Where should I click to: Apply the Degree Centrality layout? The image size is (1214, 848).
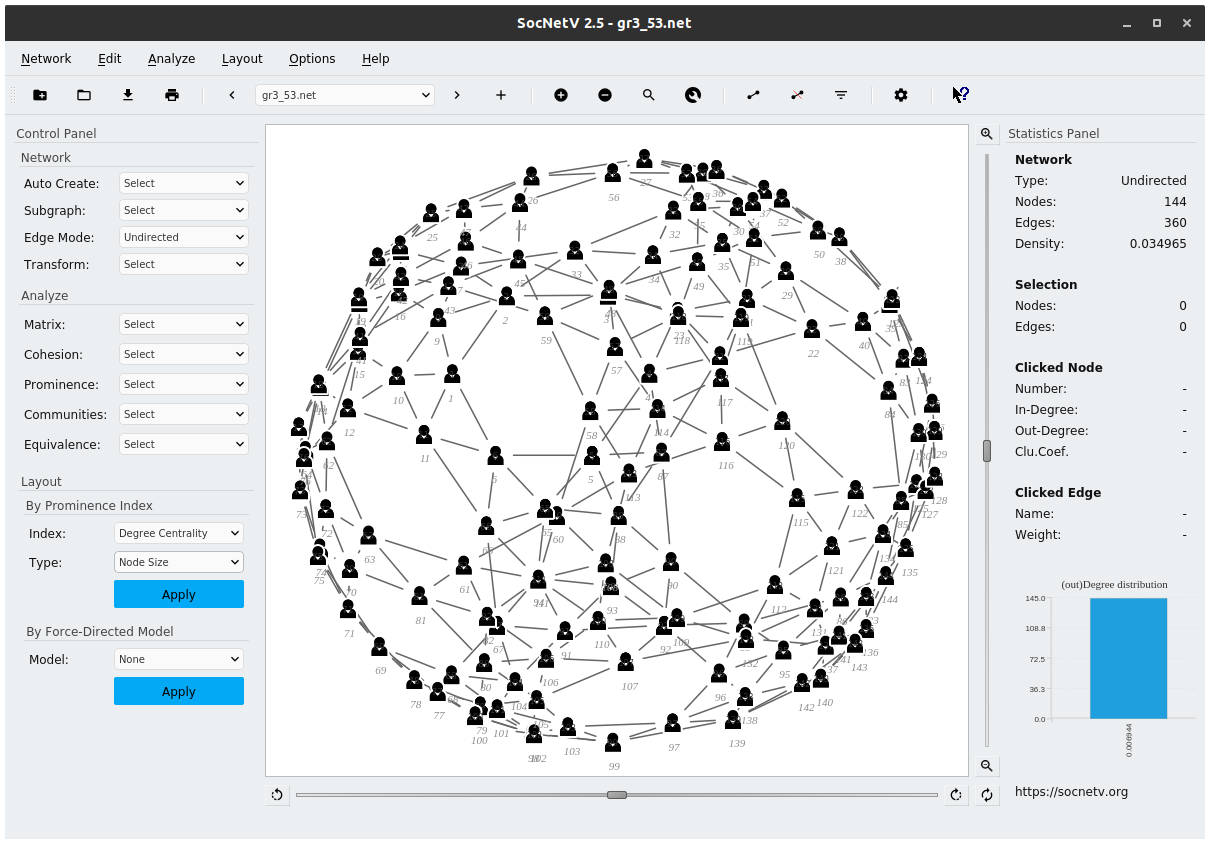point(178,594)
